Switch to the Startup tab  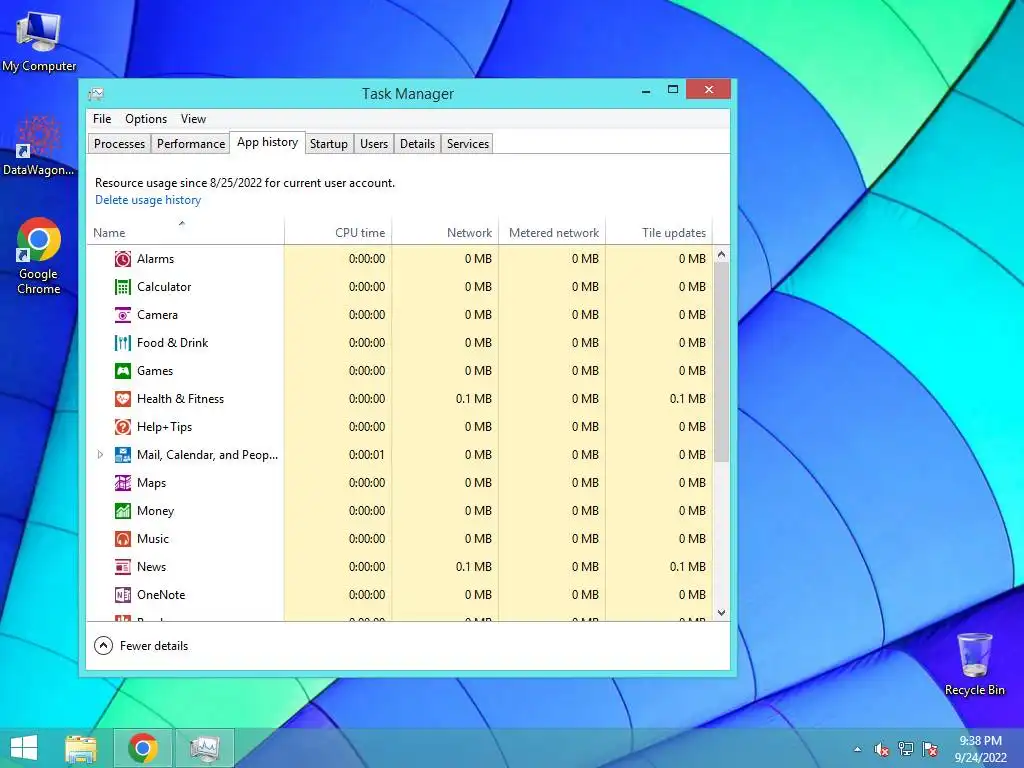[x=328, y=144]
